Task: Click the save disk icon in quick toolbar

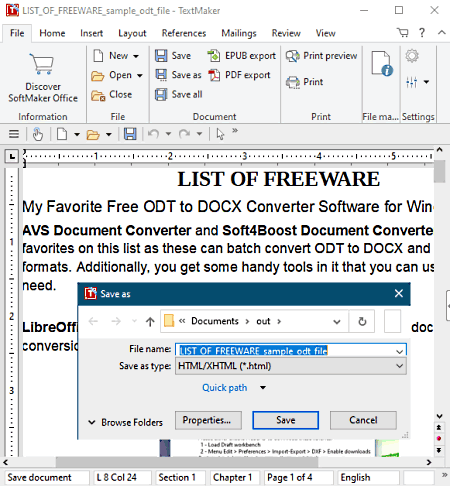Action: (130, 134)
